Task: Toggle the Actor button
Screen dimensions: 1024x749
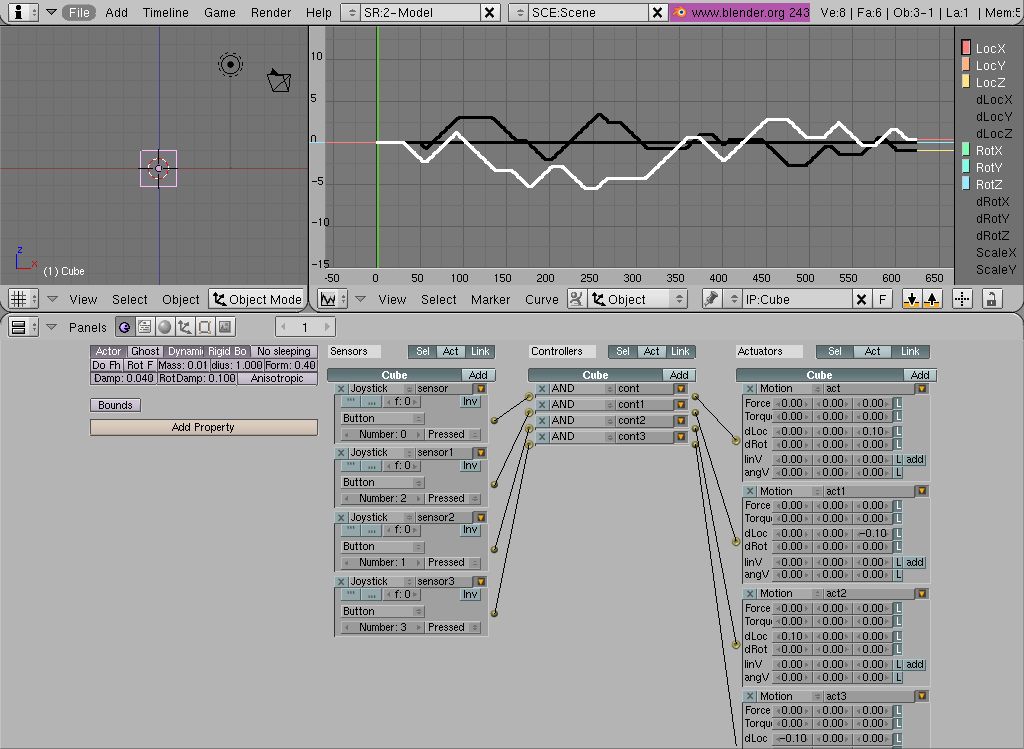Action: pos(108,351)
